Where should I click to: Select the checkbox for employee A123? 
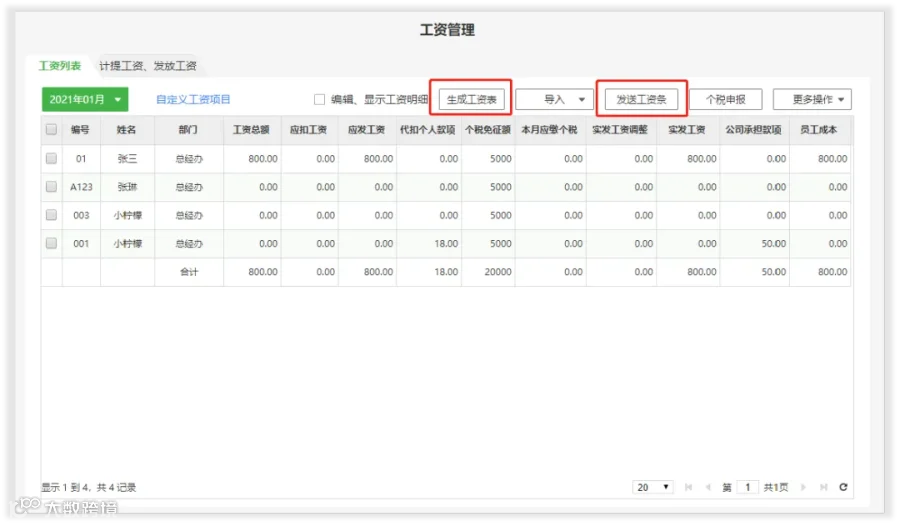click(52, 187)
